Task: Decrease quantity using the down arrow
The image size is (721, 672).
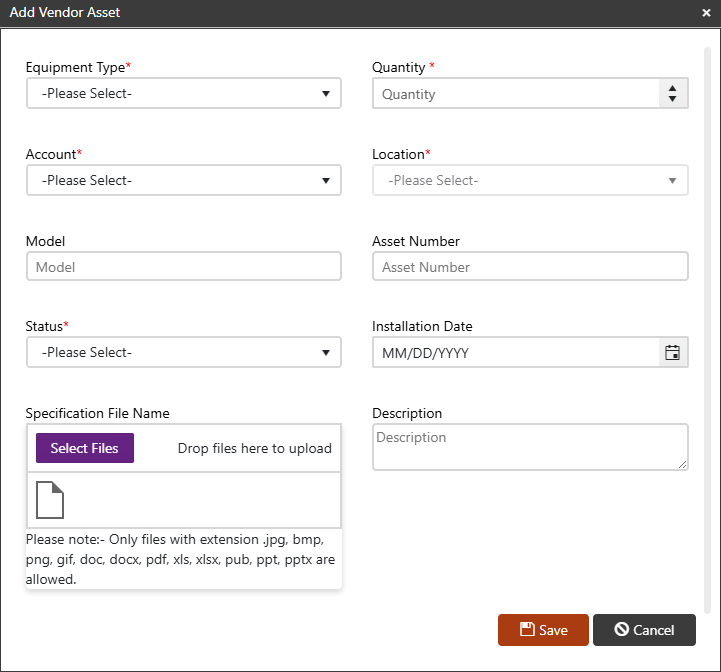Action: coord(672,98)
